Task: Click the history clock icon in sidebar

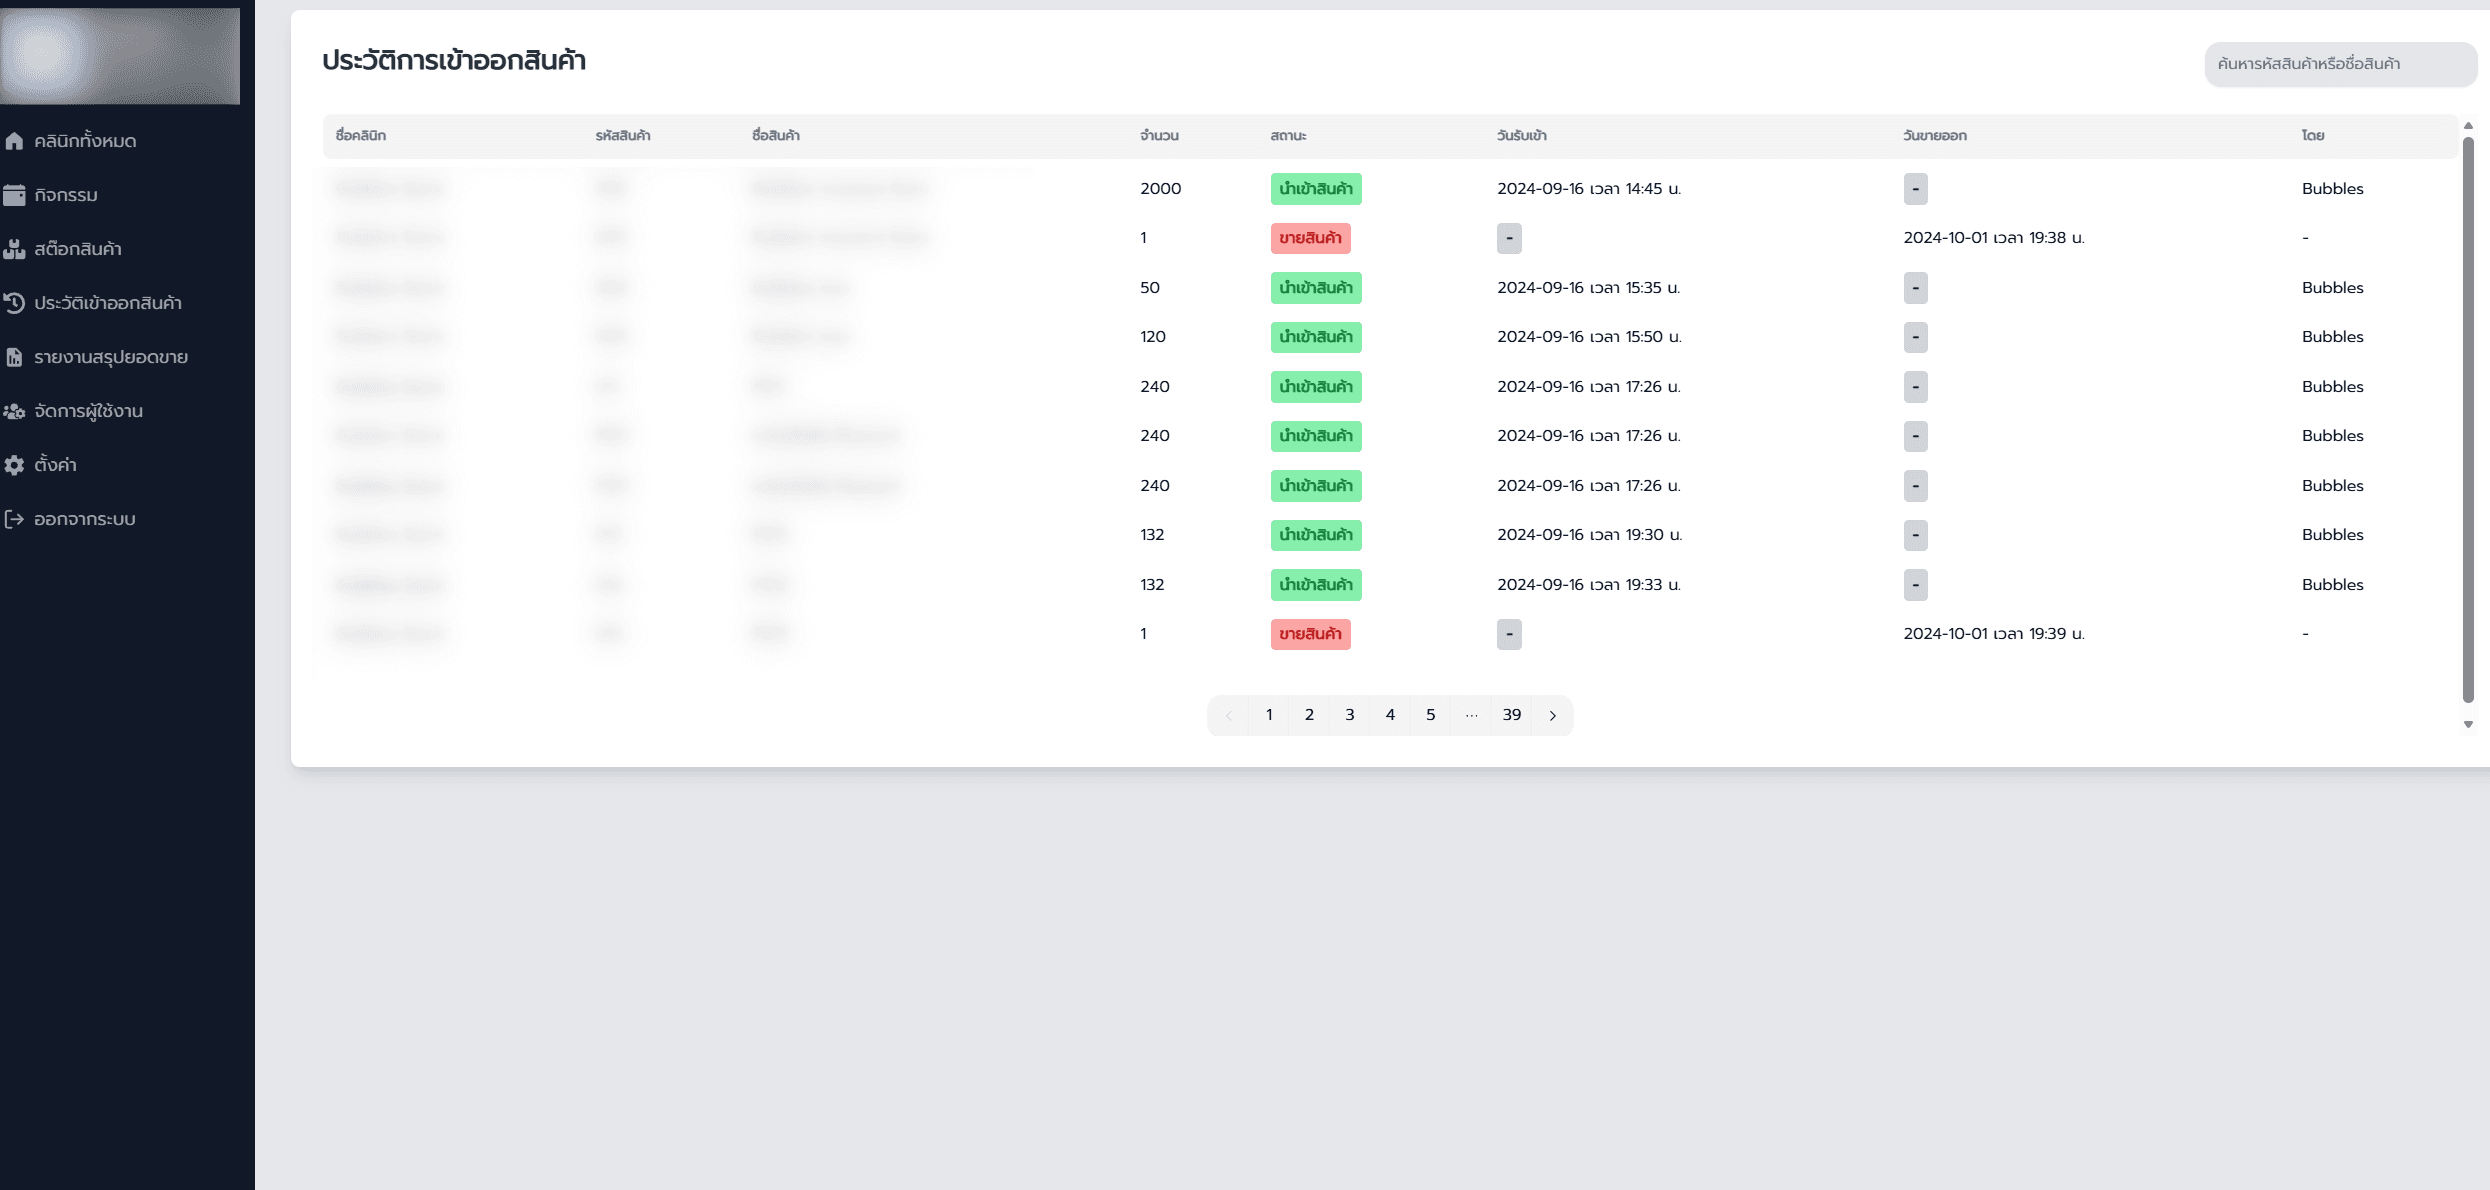Action: coord(14,303)
